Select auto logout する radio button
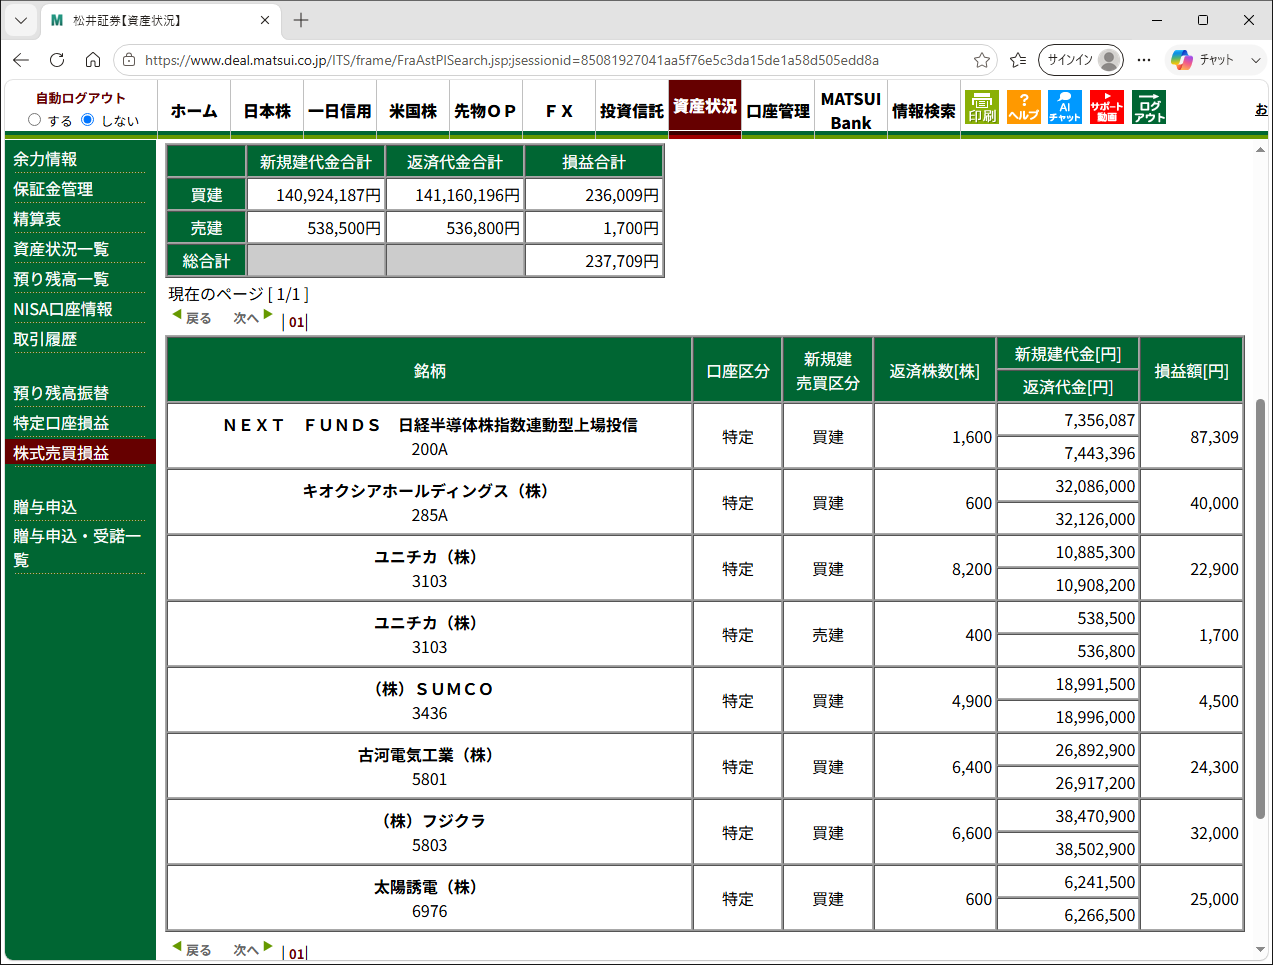1273x965 pixels. pyautogui.click(x=35, y=120)
